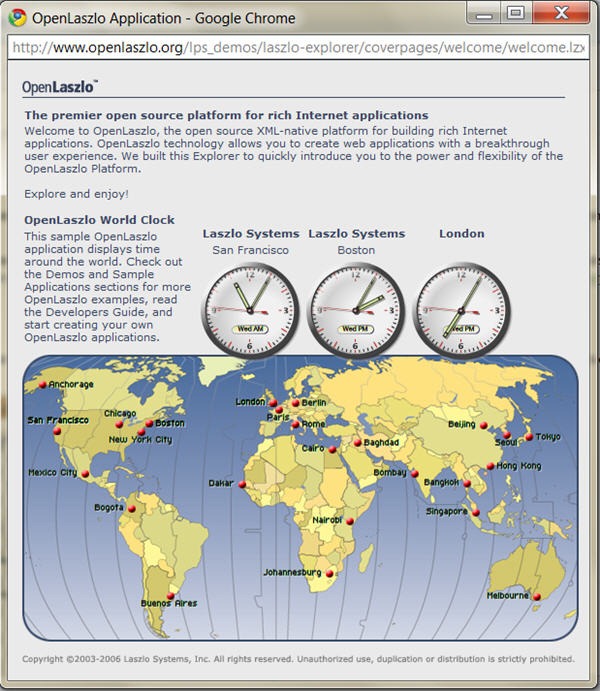Click the Melbourne red marker

[x=537, y=597]
